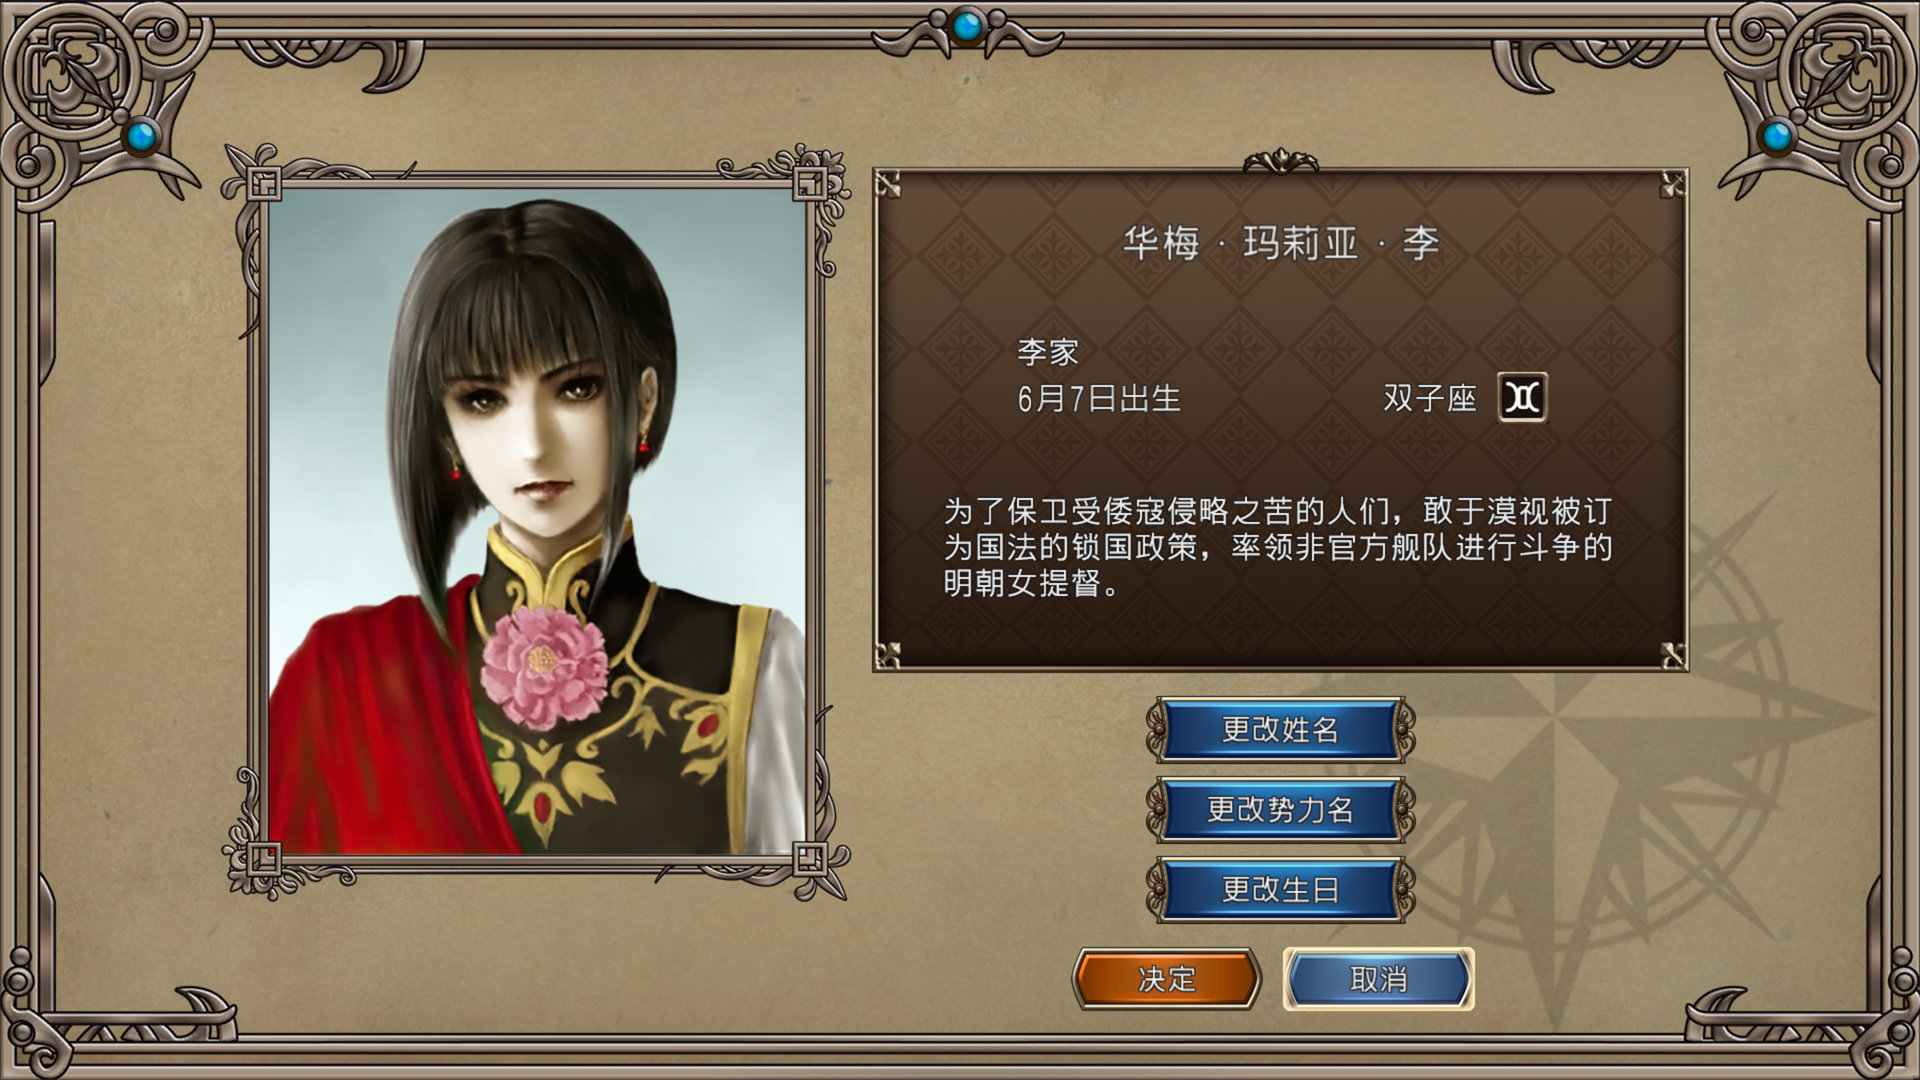Click the character biography paragraph
Viewport: 1920px width, 1080px height.
click(x=1278, y=547)
